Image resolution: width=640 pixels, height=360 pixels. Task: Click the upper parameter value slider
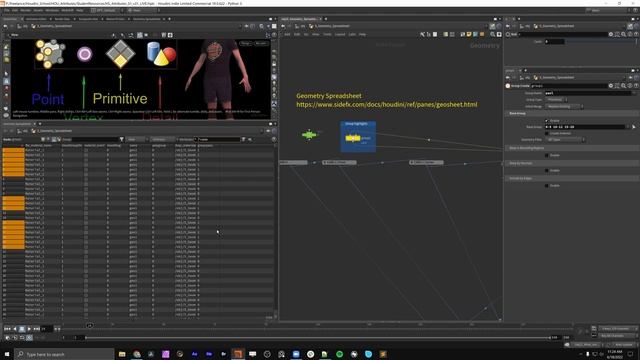600,42
